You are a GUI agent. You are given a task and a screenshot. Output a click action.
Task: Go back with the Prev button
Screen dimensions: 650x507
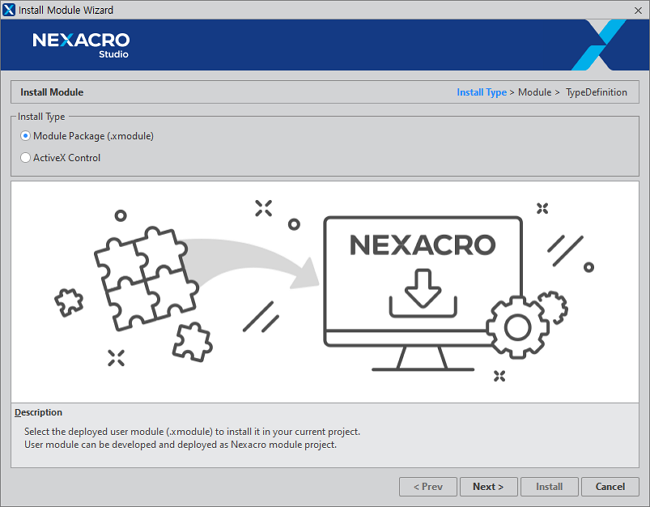(x=427, y=487)
